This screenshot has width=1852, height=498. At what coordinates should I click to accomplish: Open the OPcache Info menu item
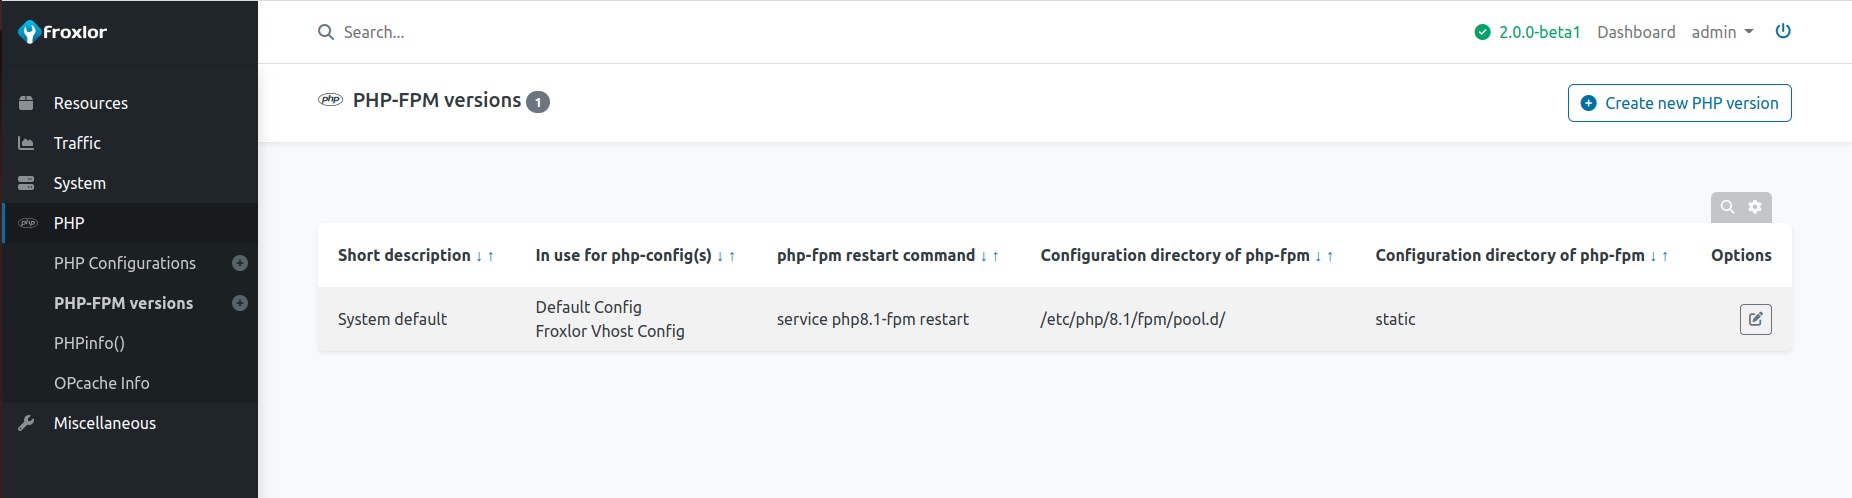click(101, 383)
